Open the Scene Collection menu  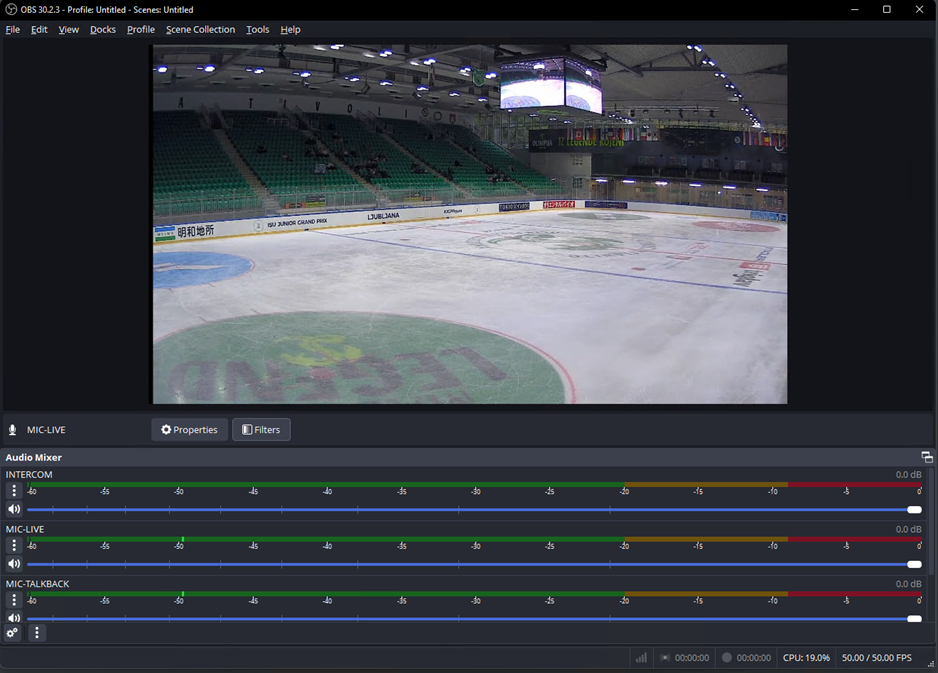pyautogui.click(x=200, y=30)
